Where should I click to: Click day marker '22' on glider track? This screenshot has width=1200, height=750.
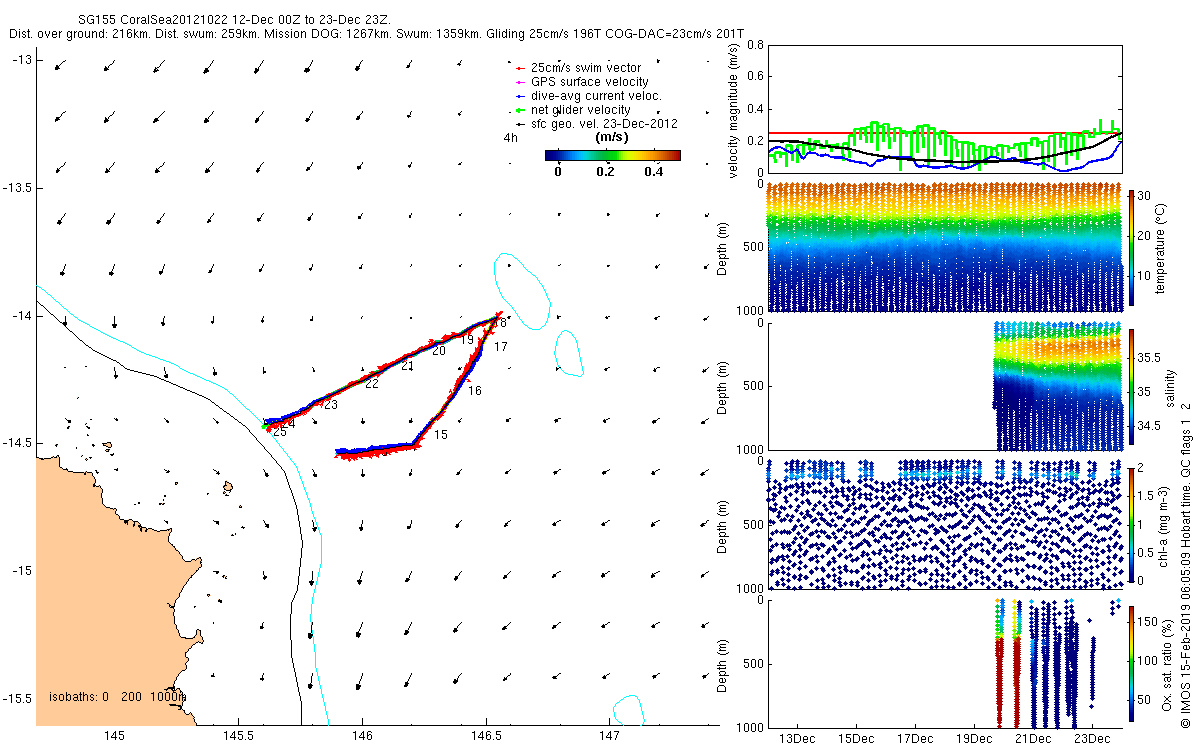372,384
